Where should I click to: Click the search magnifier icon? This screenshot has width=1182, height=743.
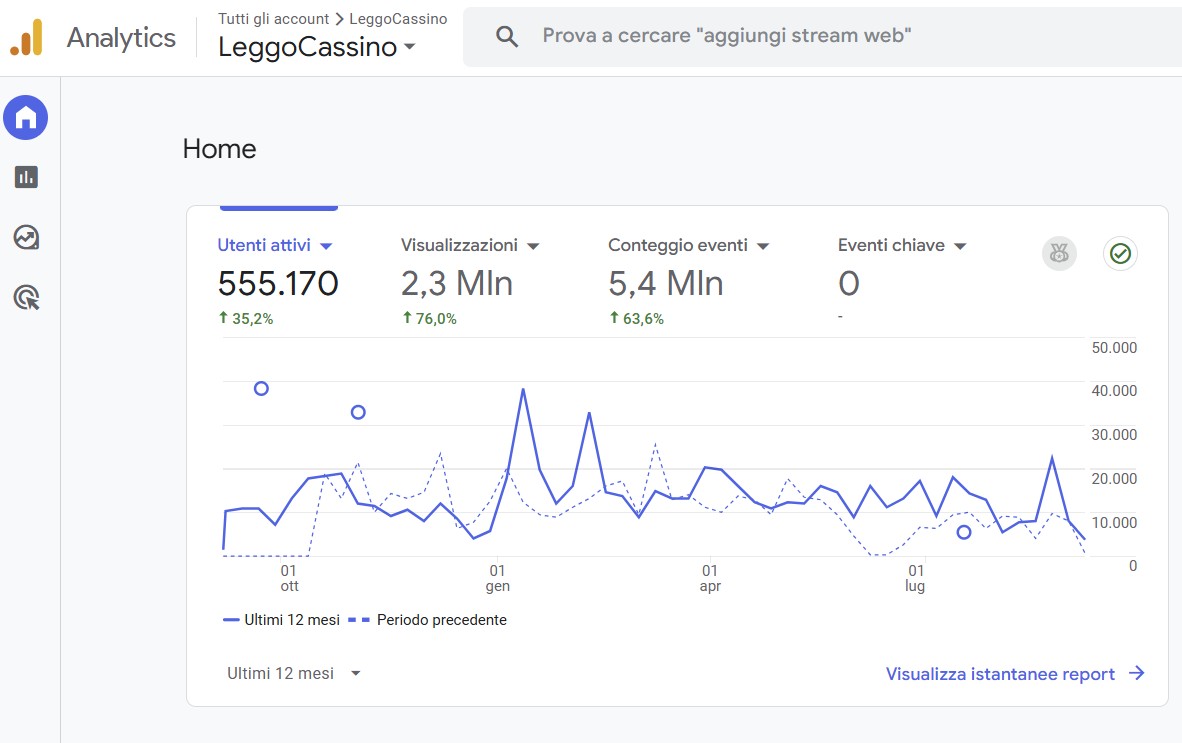pyautogui.click(x=508, y=37)
